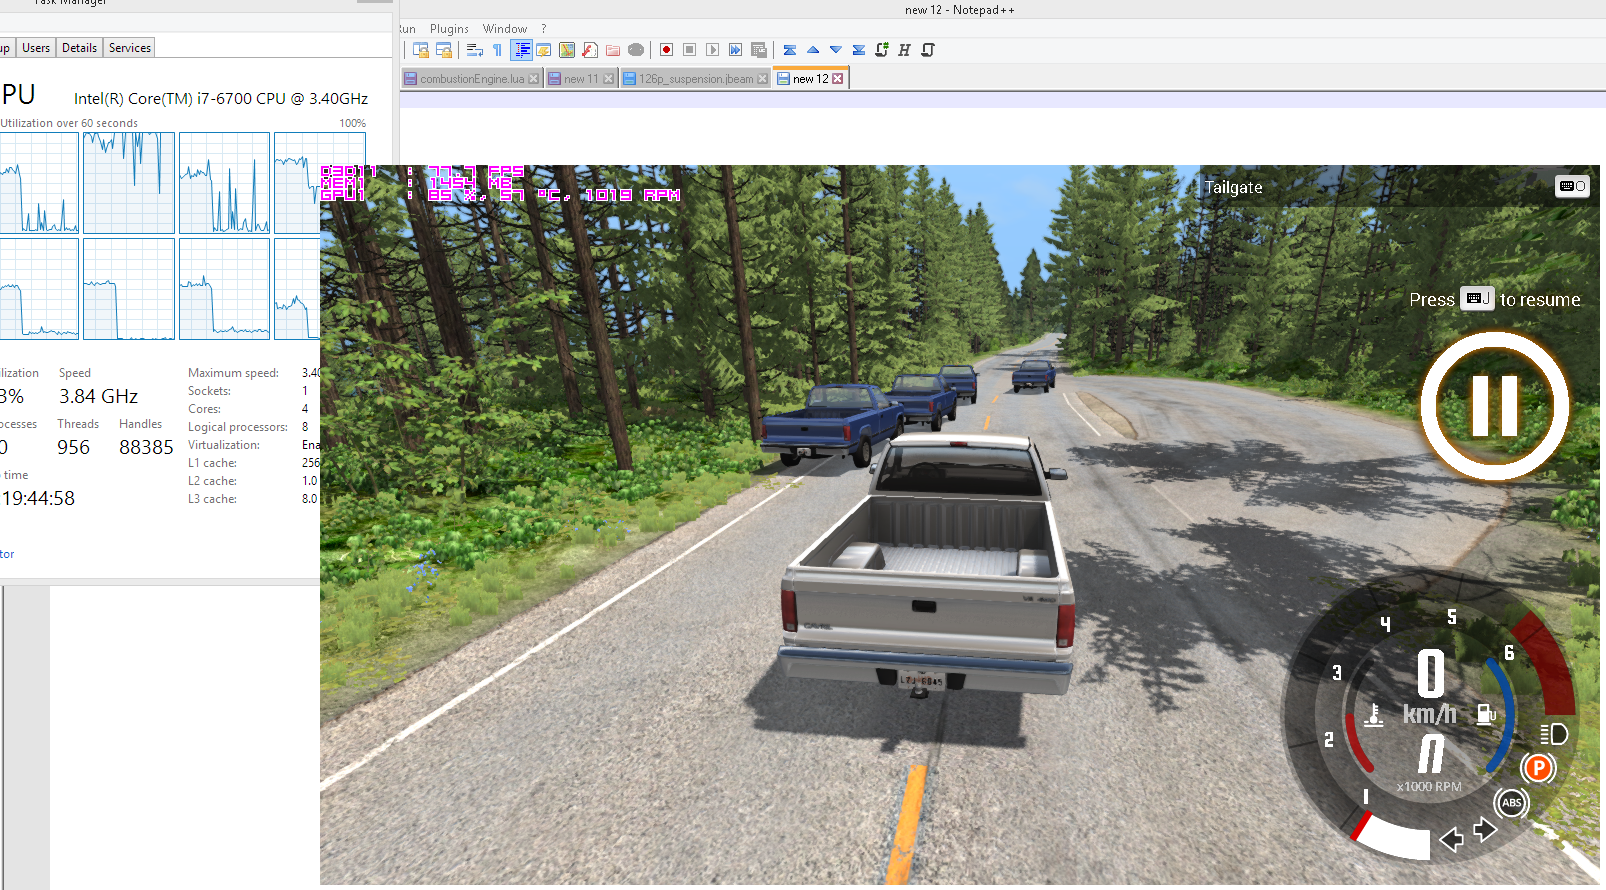Open the user-defined language dialog icon
The width and height of the screenshot is (1606, 890).
click(543, 50)
